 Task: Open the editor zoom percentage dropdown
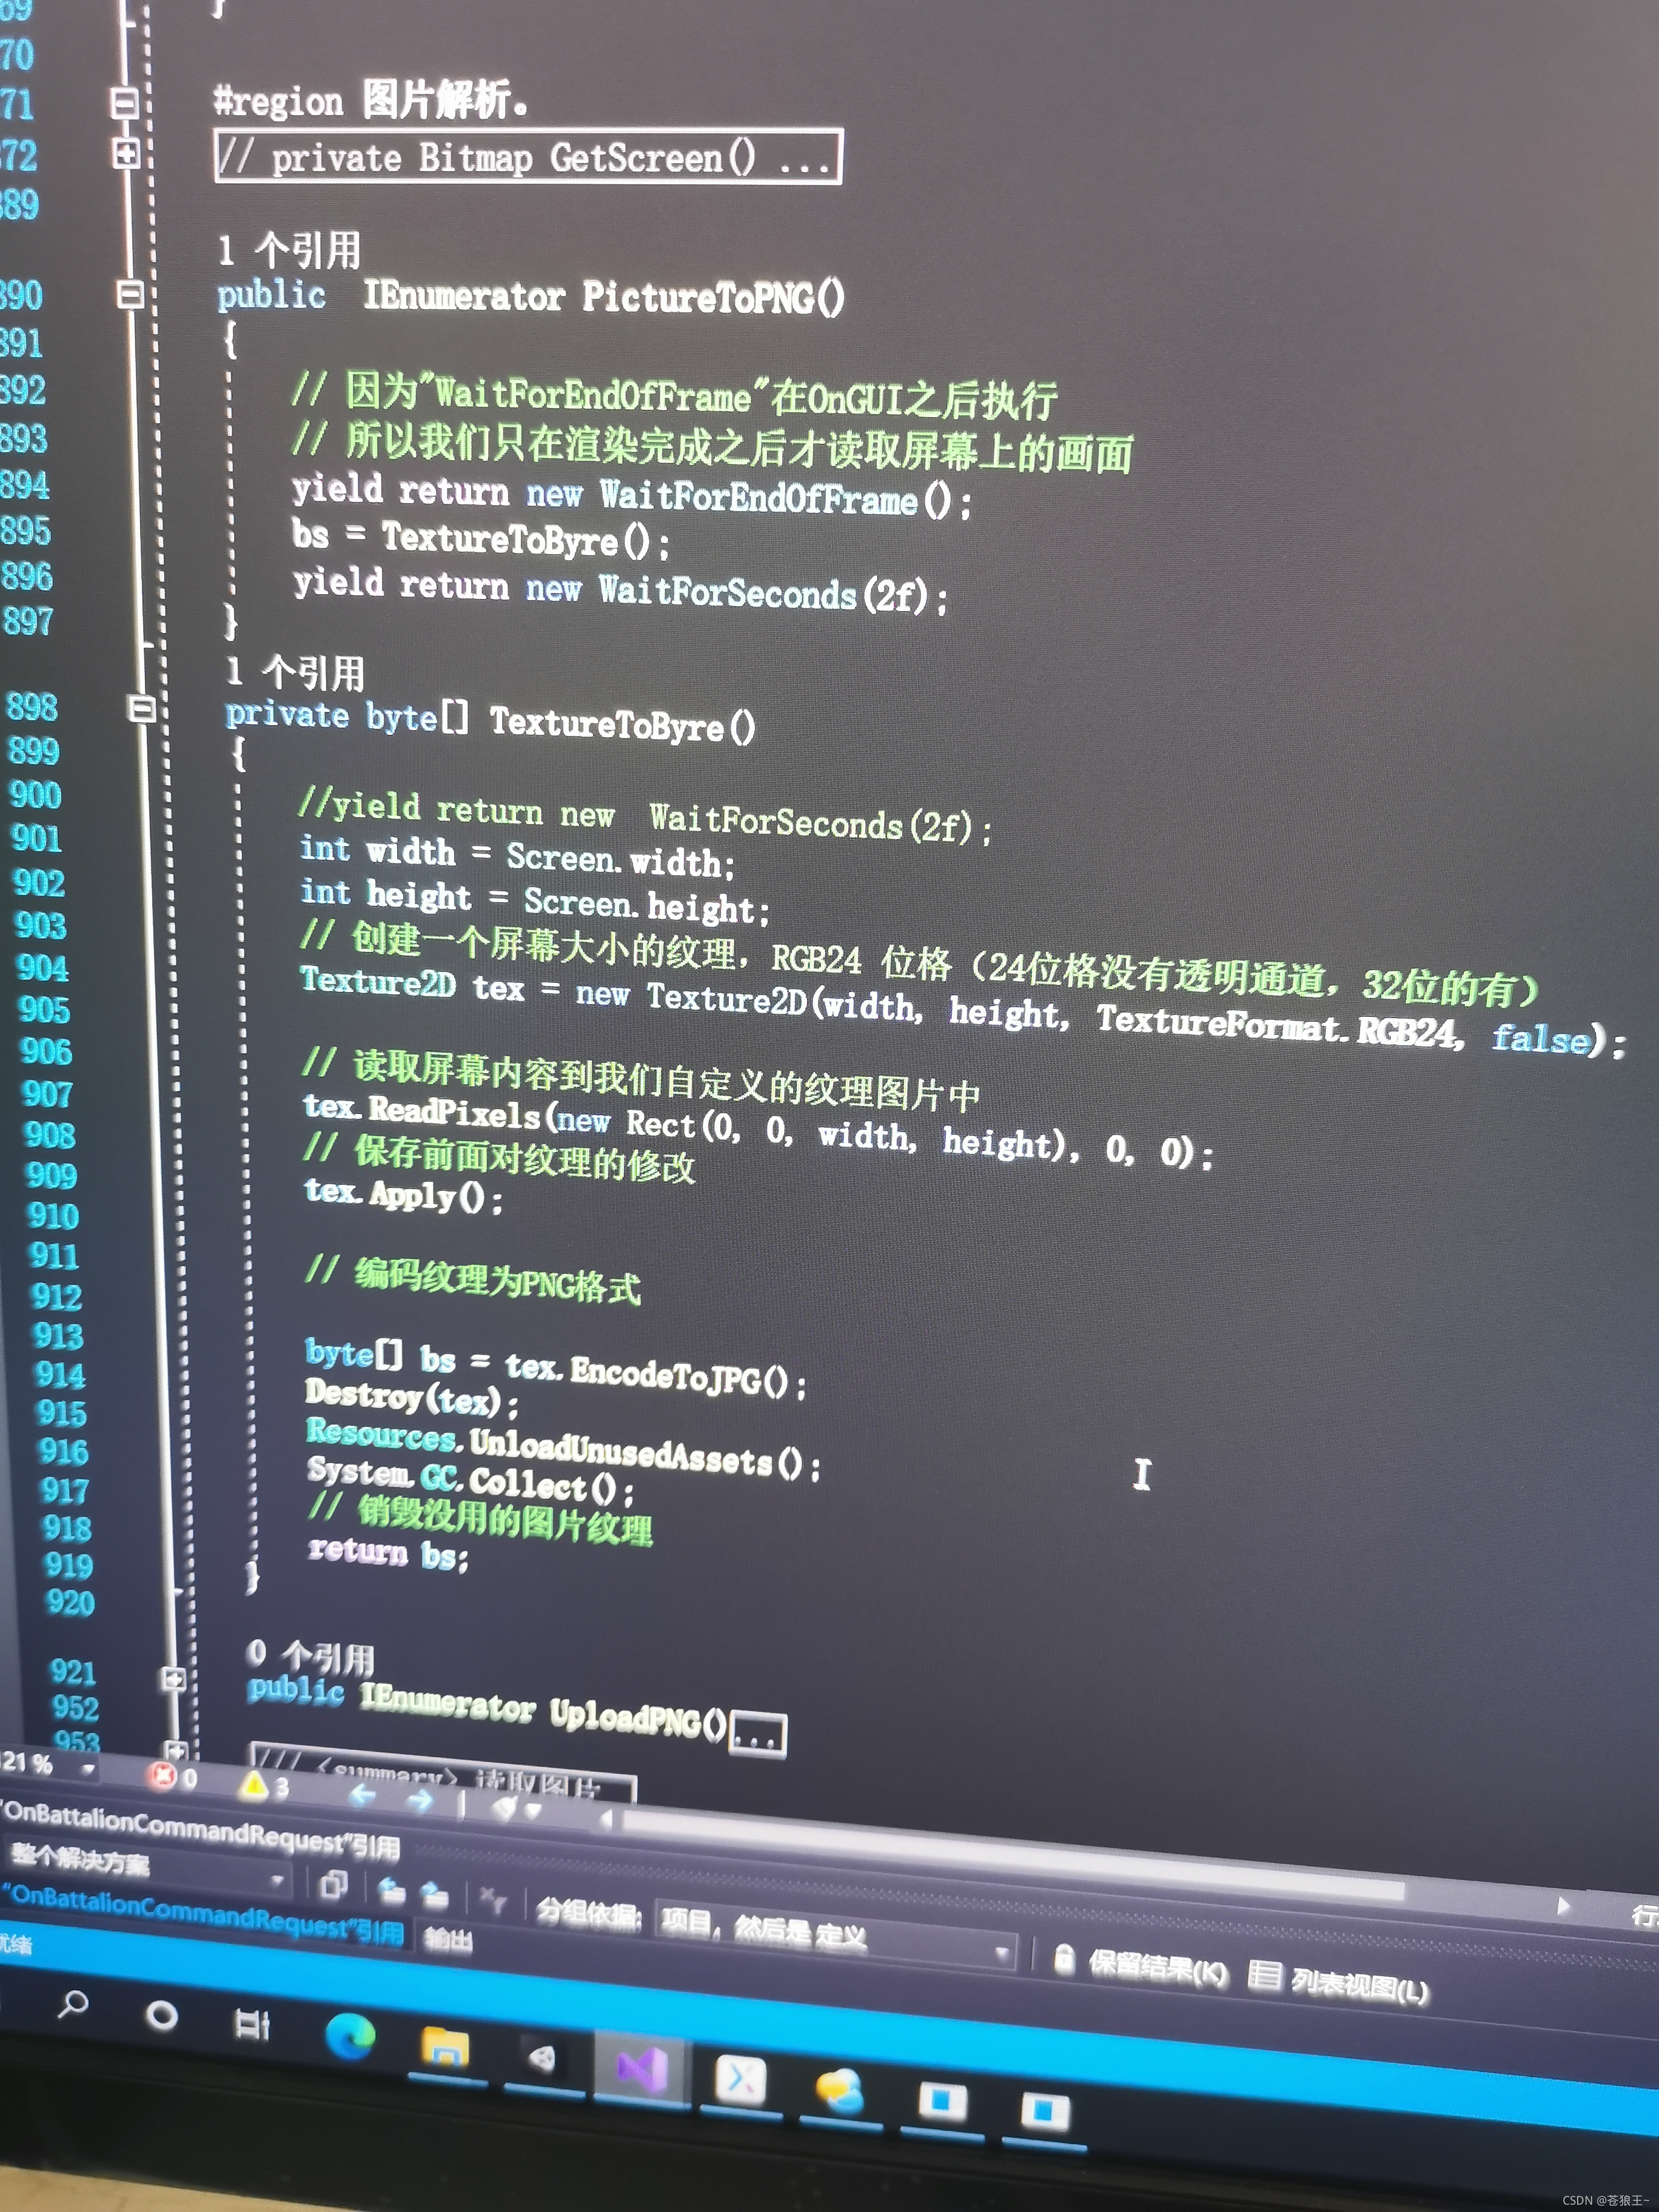click(x=88, y=1769)
